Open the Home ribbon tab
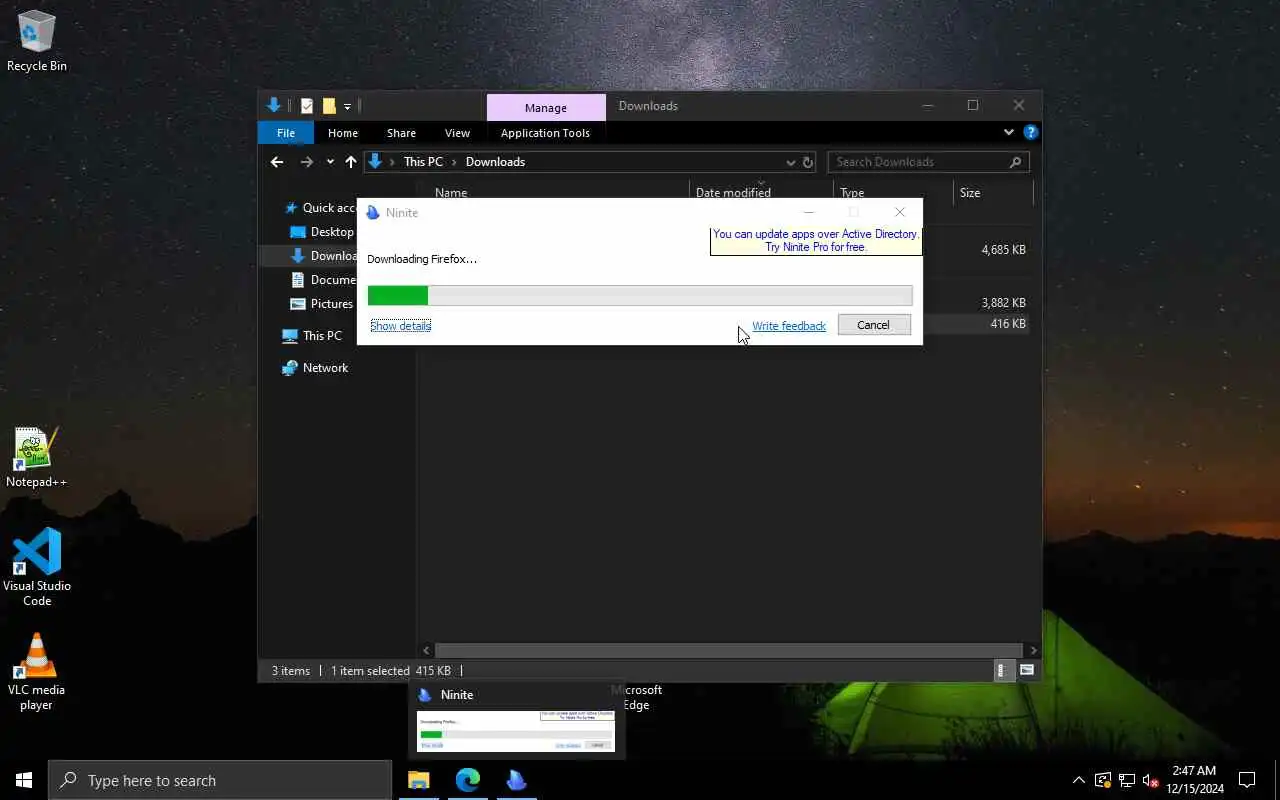The width and height of the screenshot is (1280, 800). 343,133
